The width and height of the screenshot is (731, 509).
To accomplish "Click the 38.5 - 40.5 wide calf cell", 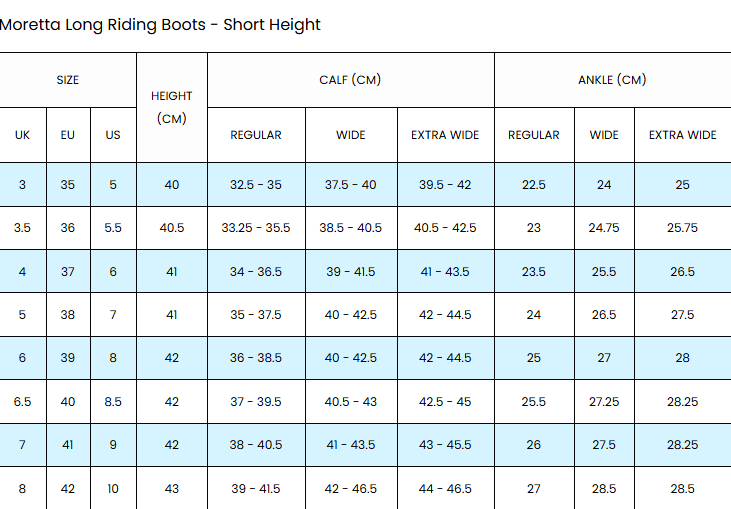I will click(x=351, y=228).
